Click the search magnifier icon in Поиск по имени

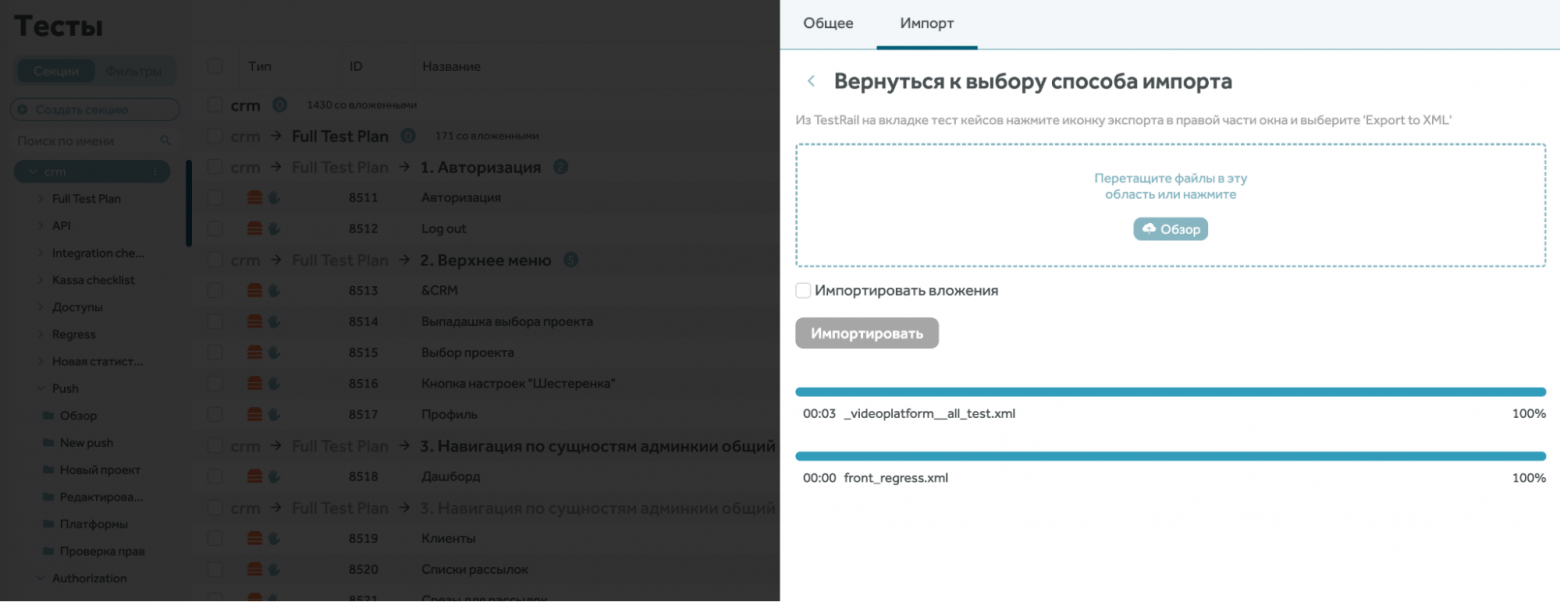(x=166, y=141)
